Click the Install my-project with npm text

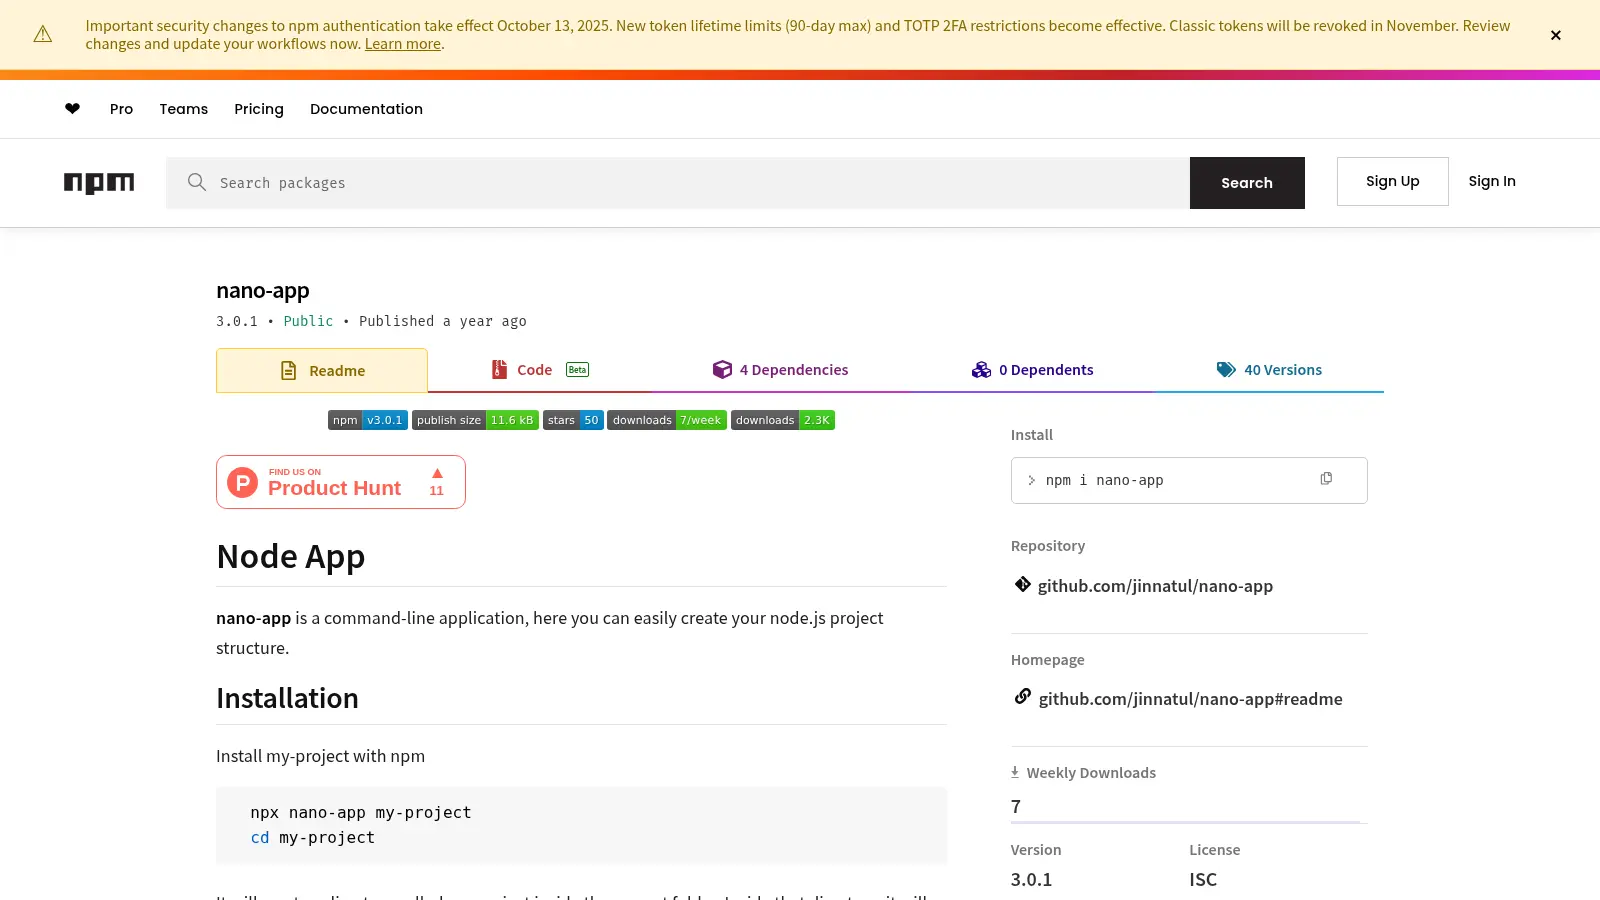pyautogui.click(x=320, y=756)
